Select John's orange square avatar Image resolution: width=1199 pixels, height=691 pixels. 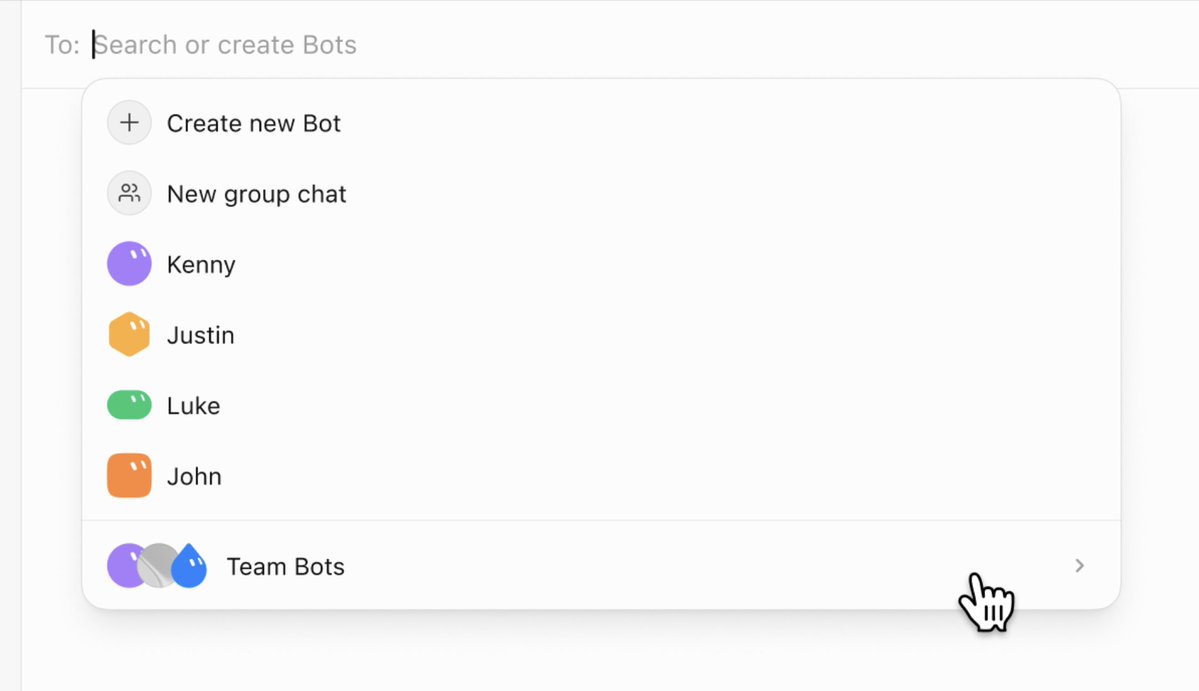coord(129,475)
